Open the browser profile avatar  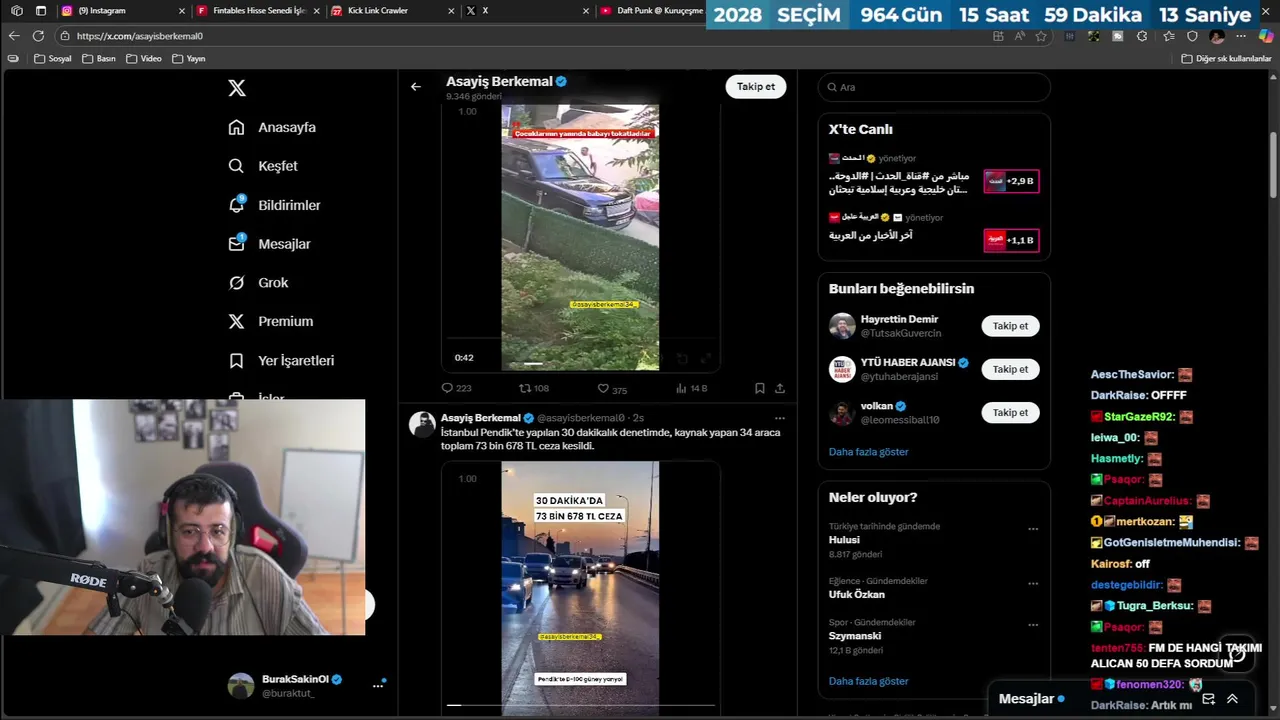[x=1217, y=36]
